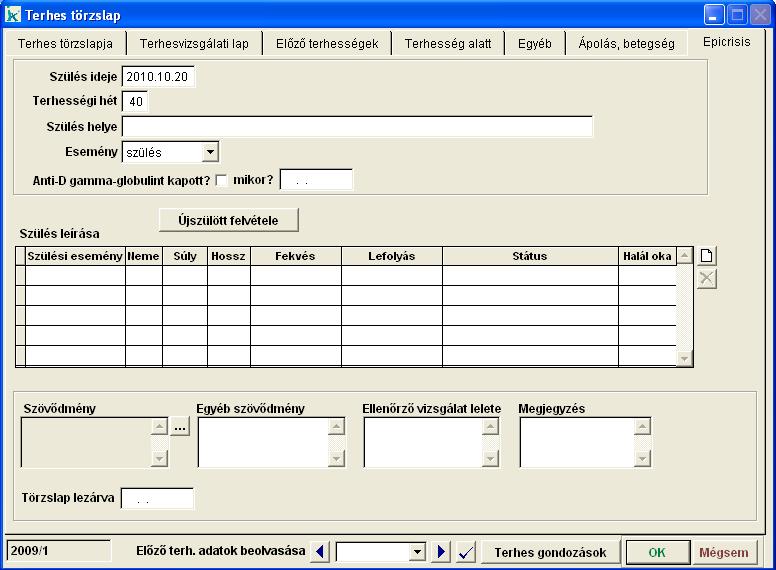776x570 pixels.
Task: Click the down arrow of Szövődmény scrollbar
Action: pyautogui.click(x=159, y=459)
